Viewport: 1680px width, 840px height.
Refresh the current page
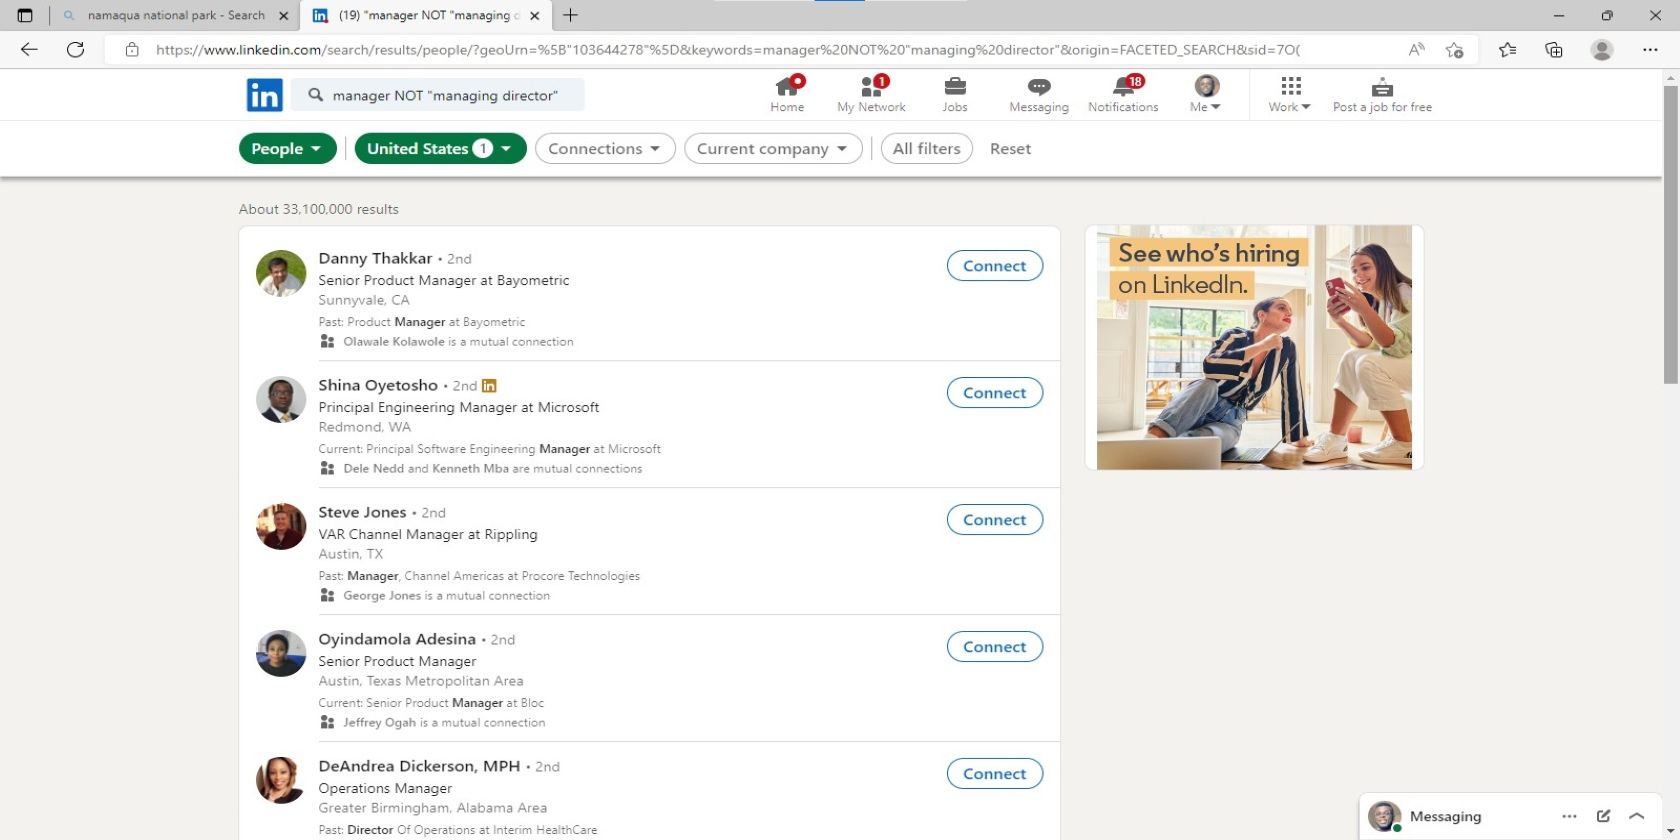click(x=75, y=49)
